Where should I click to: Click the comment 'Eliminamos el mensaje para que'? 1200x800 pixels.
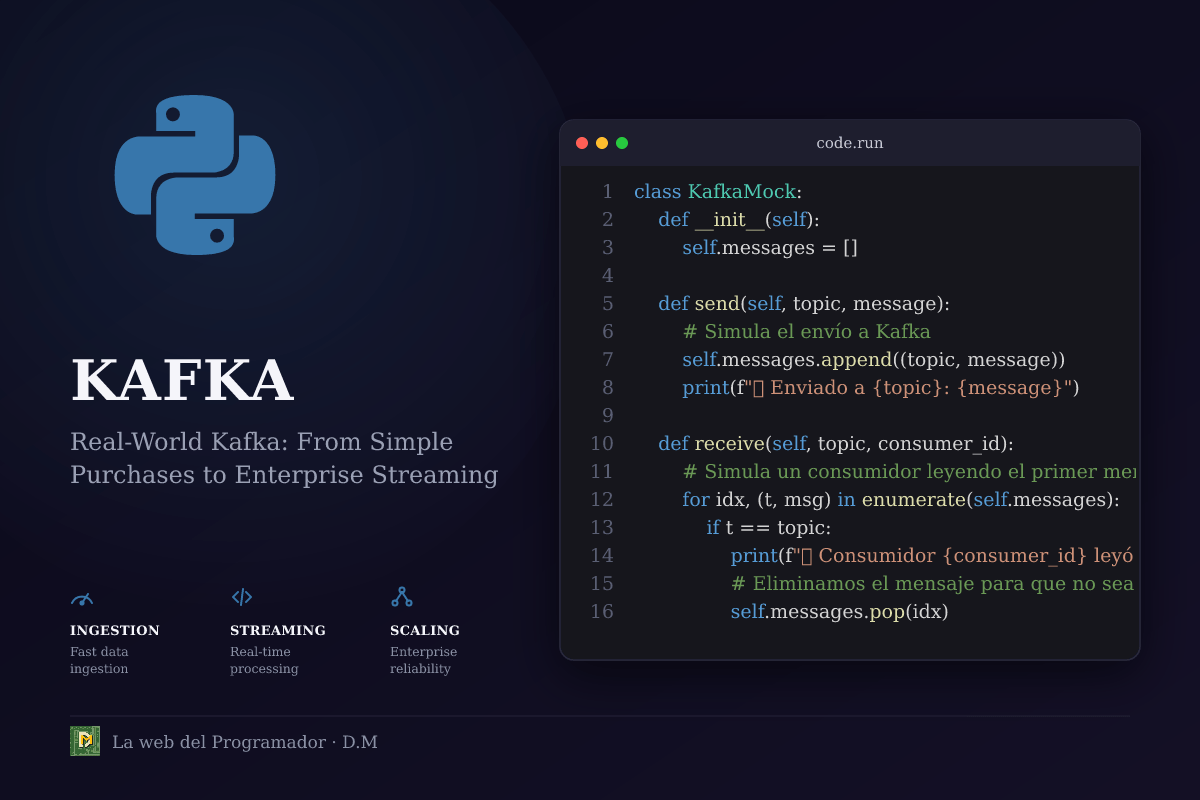(933, 584)
